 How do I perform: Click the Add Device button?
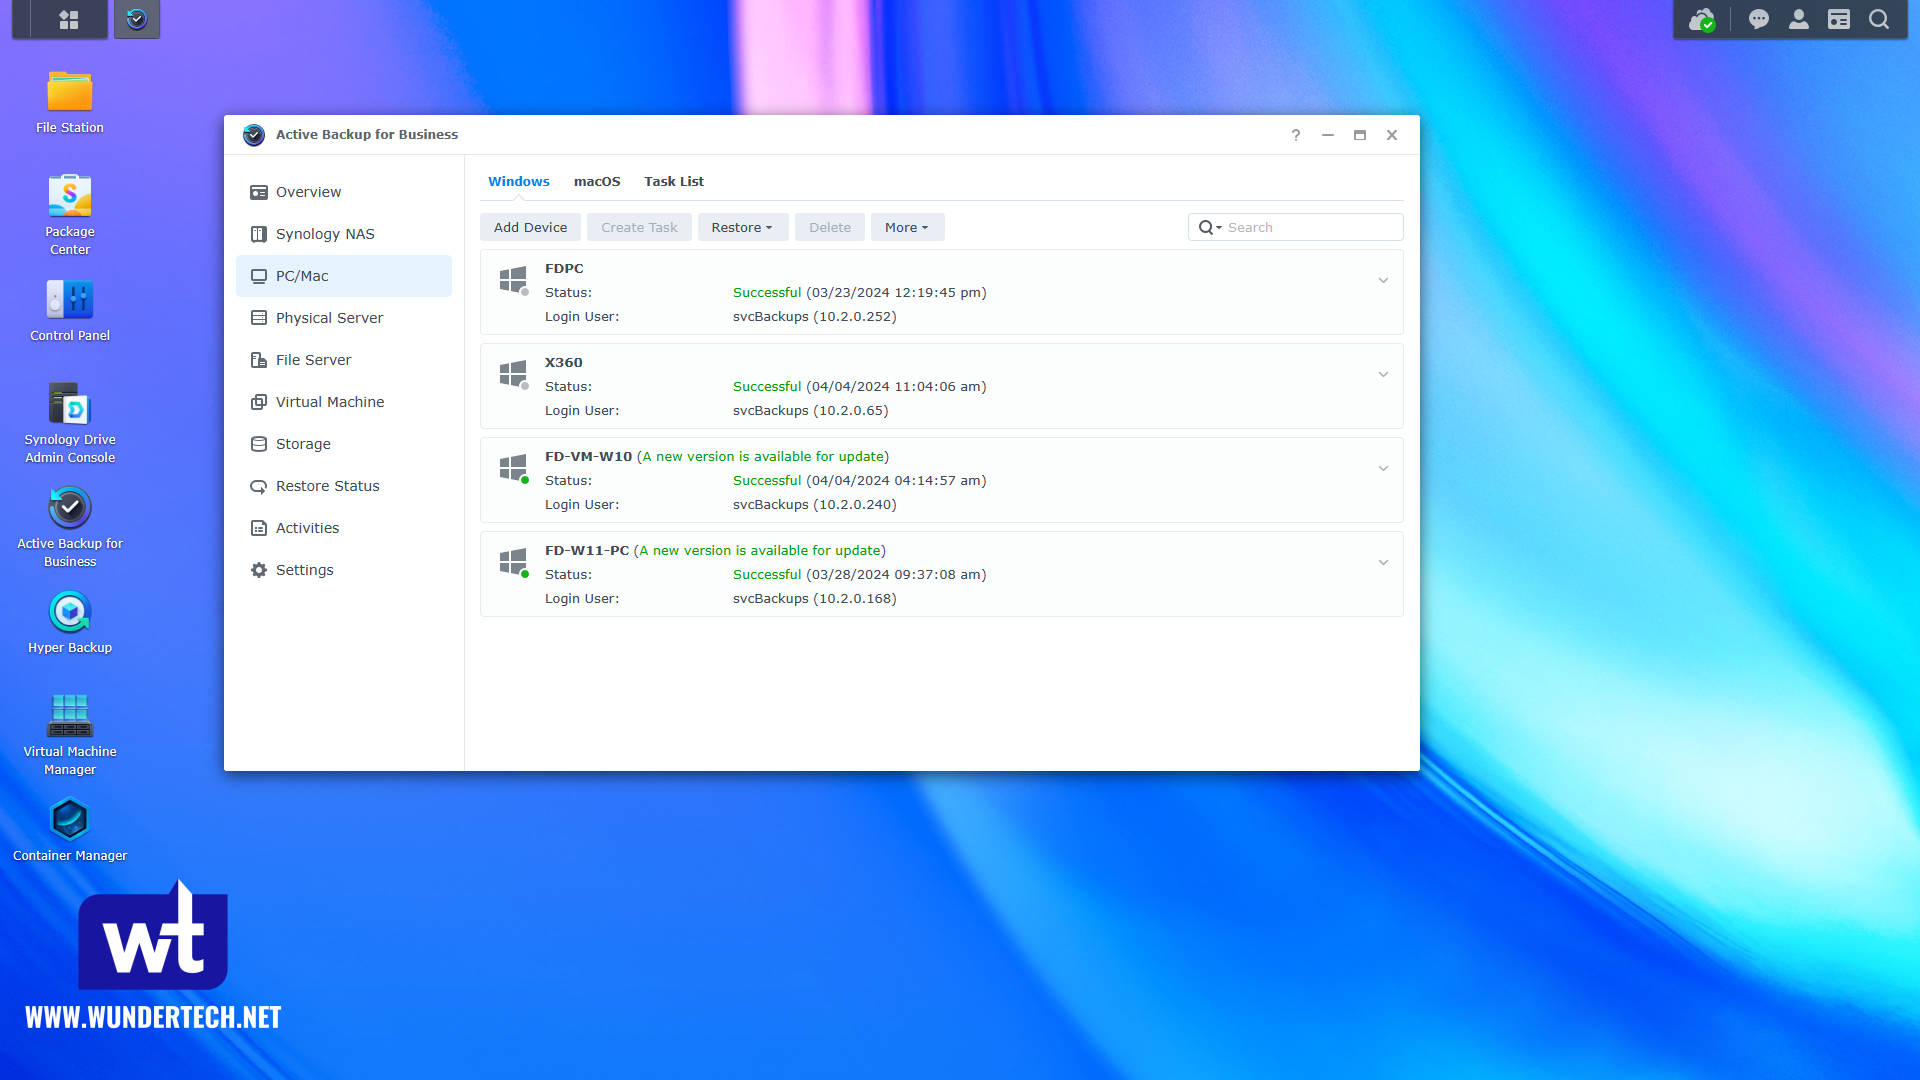tap(529, 227)
